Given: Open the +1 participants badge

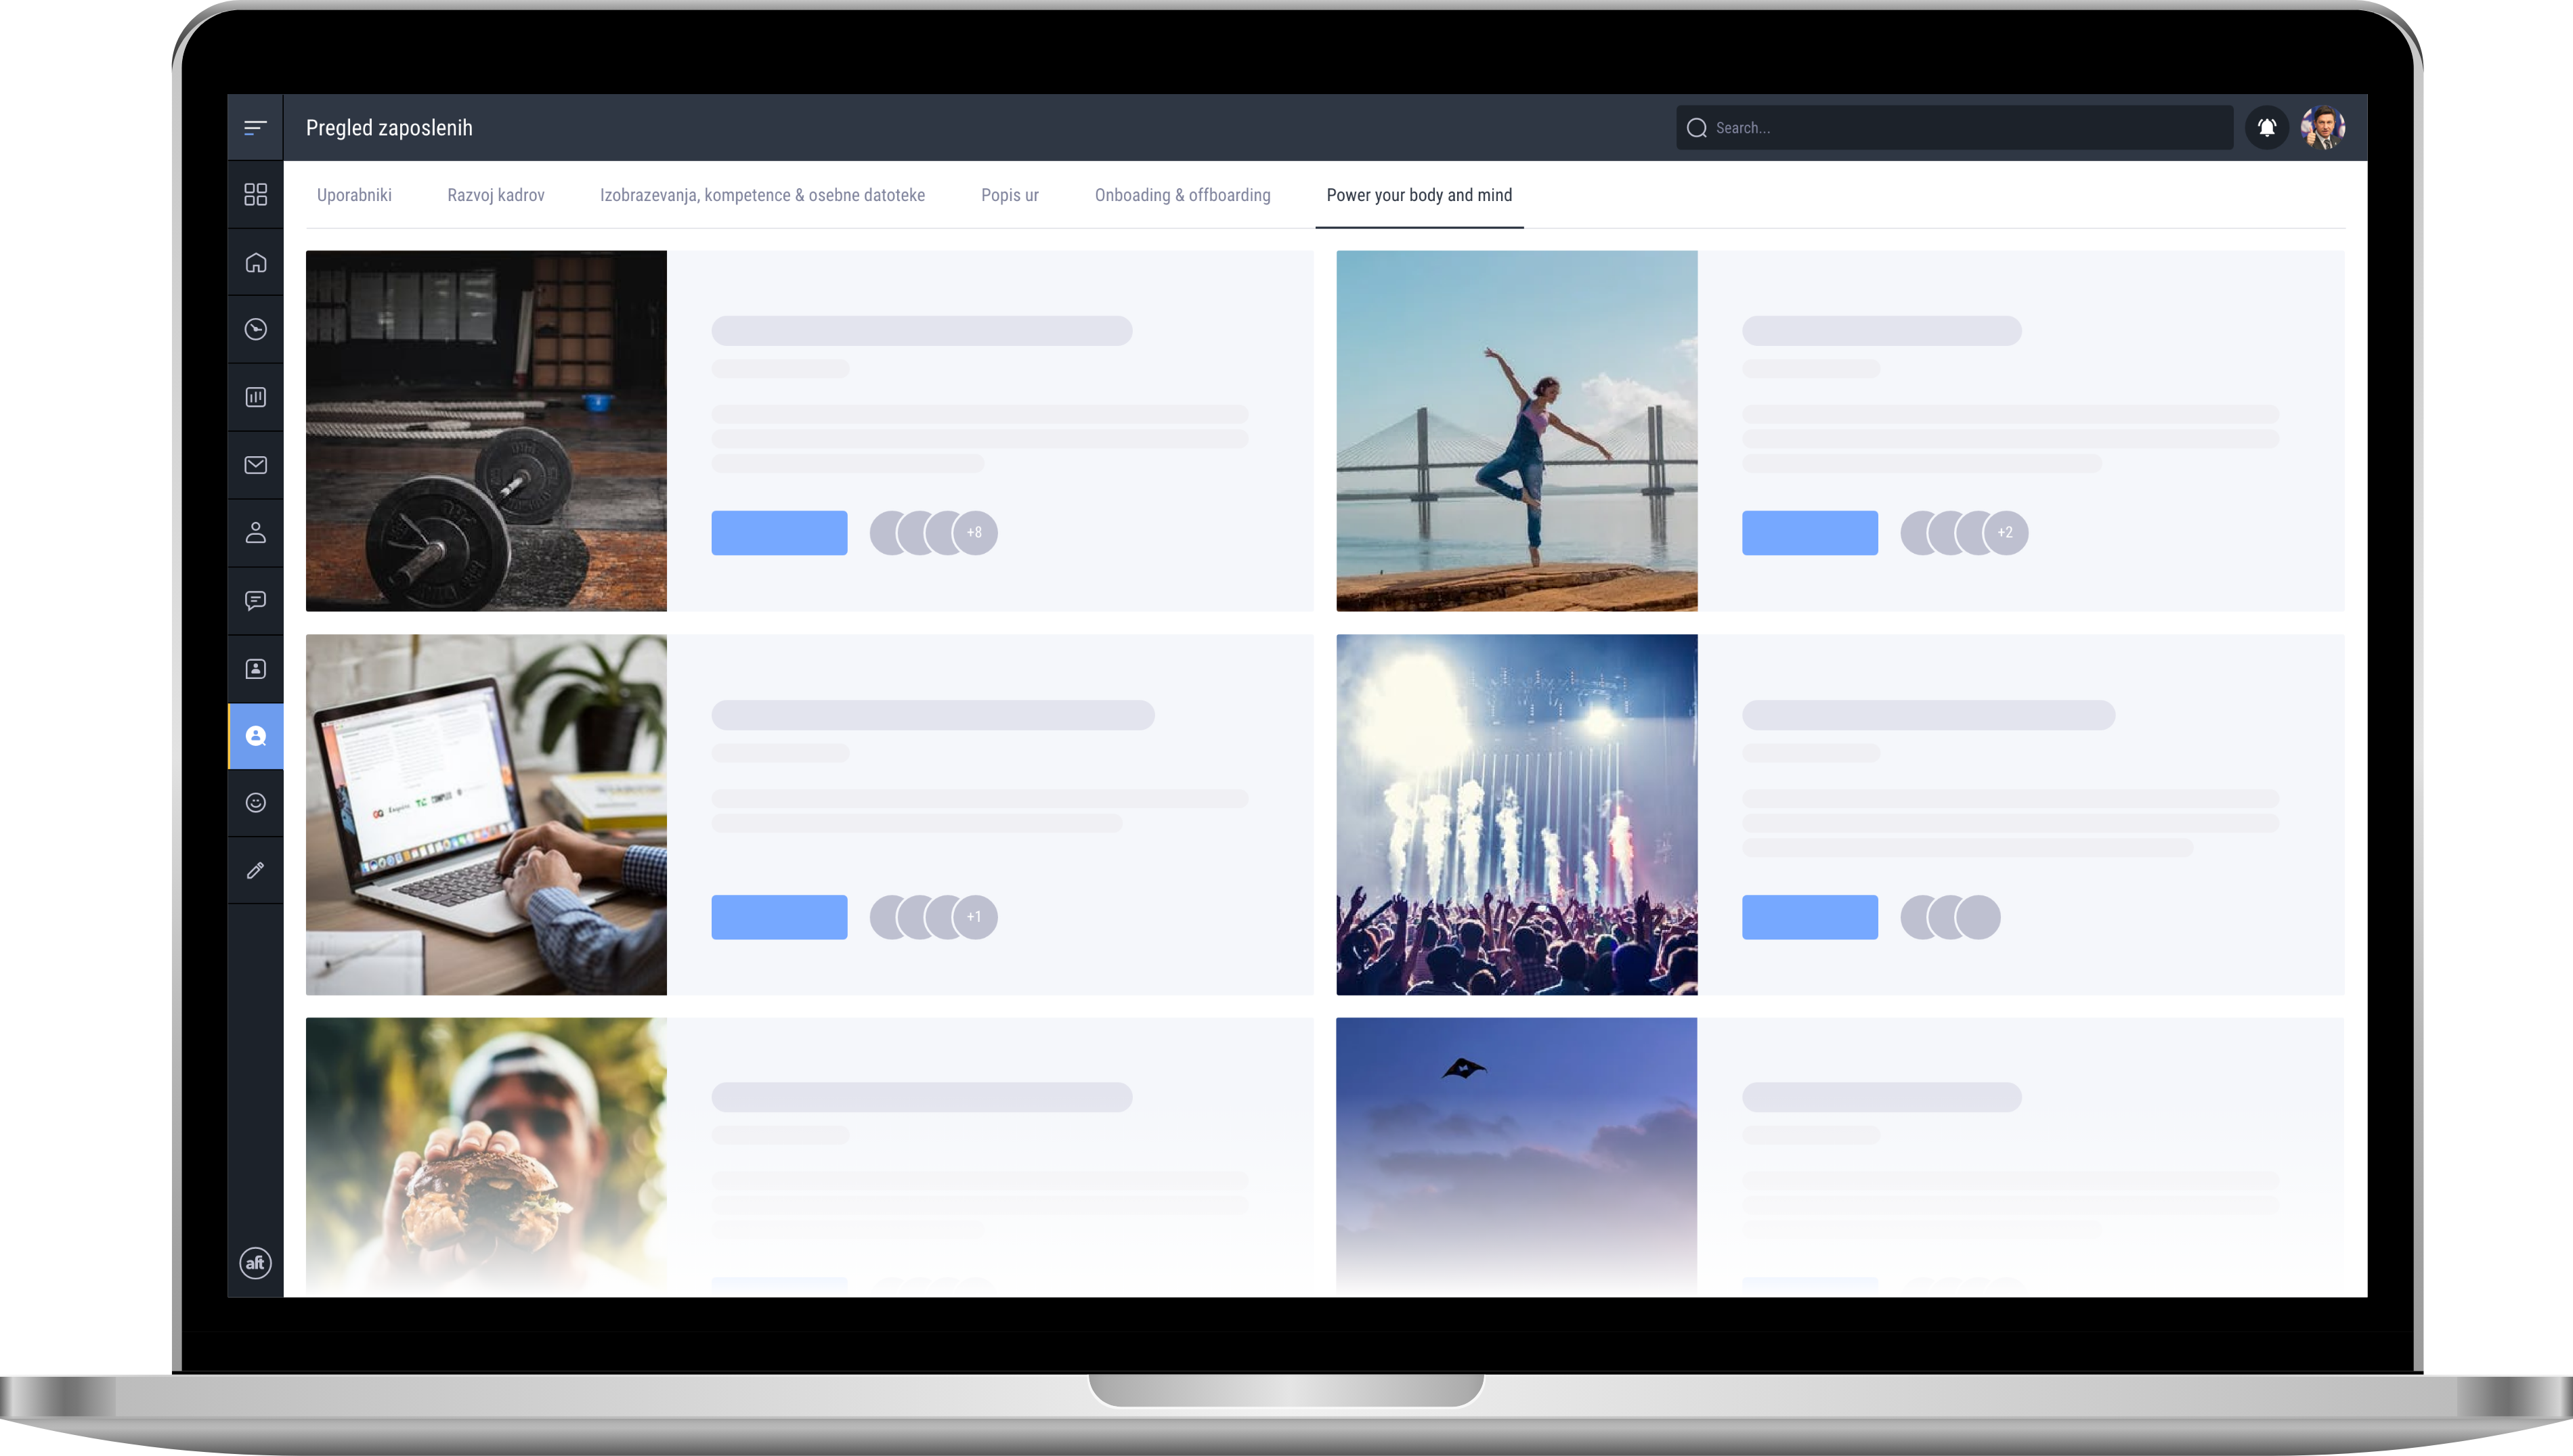Looking at the screenshot, I should [975, 917].
